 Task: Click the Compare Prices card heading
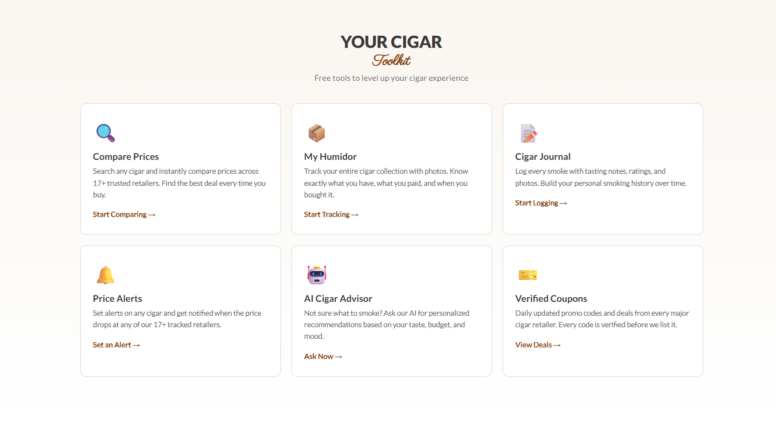point(125,157)
